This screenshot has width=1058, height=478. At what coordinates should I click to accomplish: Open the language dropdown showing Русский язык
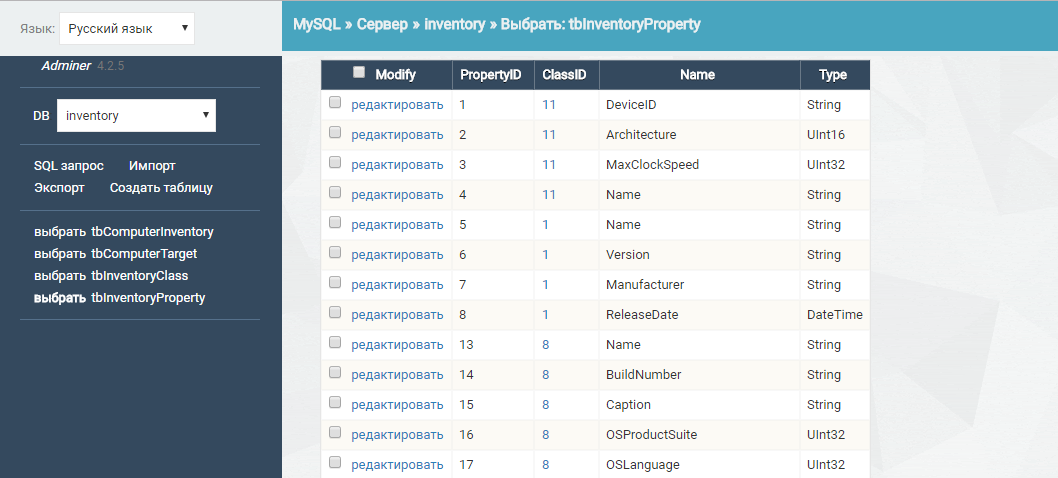(127, 29)
